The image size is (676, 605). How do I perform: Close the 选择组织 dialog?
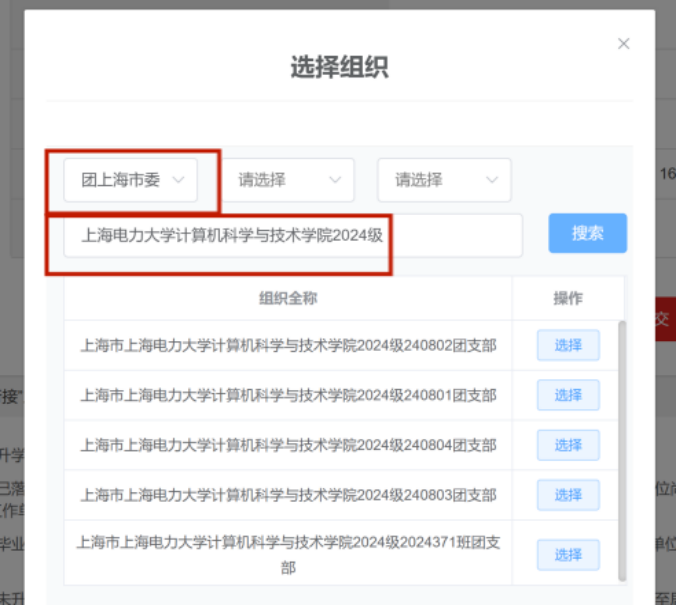(624, 44)
